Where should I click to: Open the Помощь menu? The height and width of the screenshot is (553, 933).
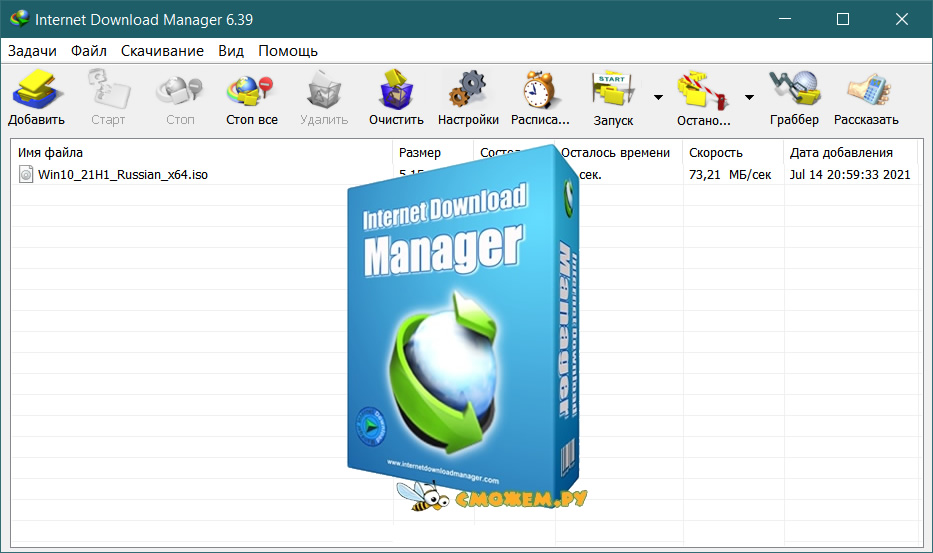coord(288,51)
